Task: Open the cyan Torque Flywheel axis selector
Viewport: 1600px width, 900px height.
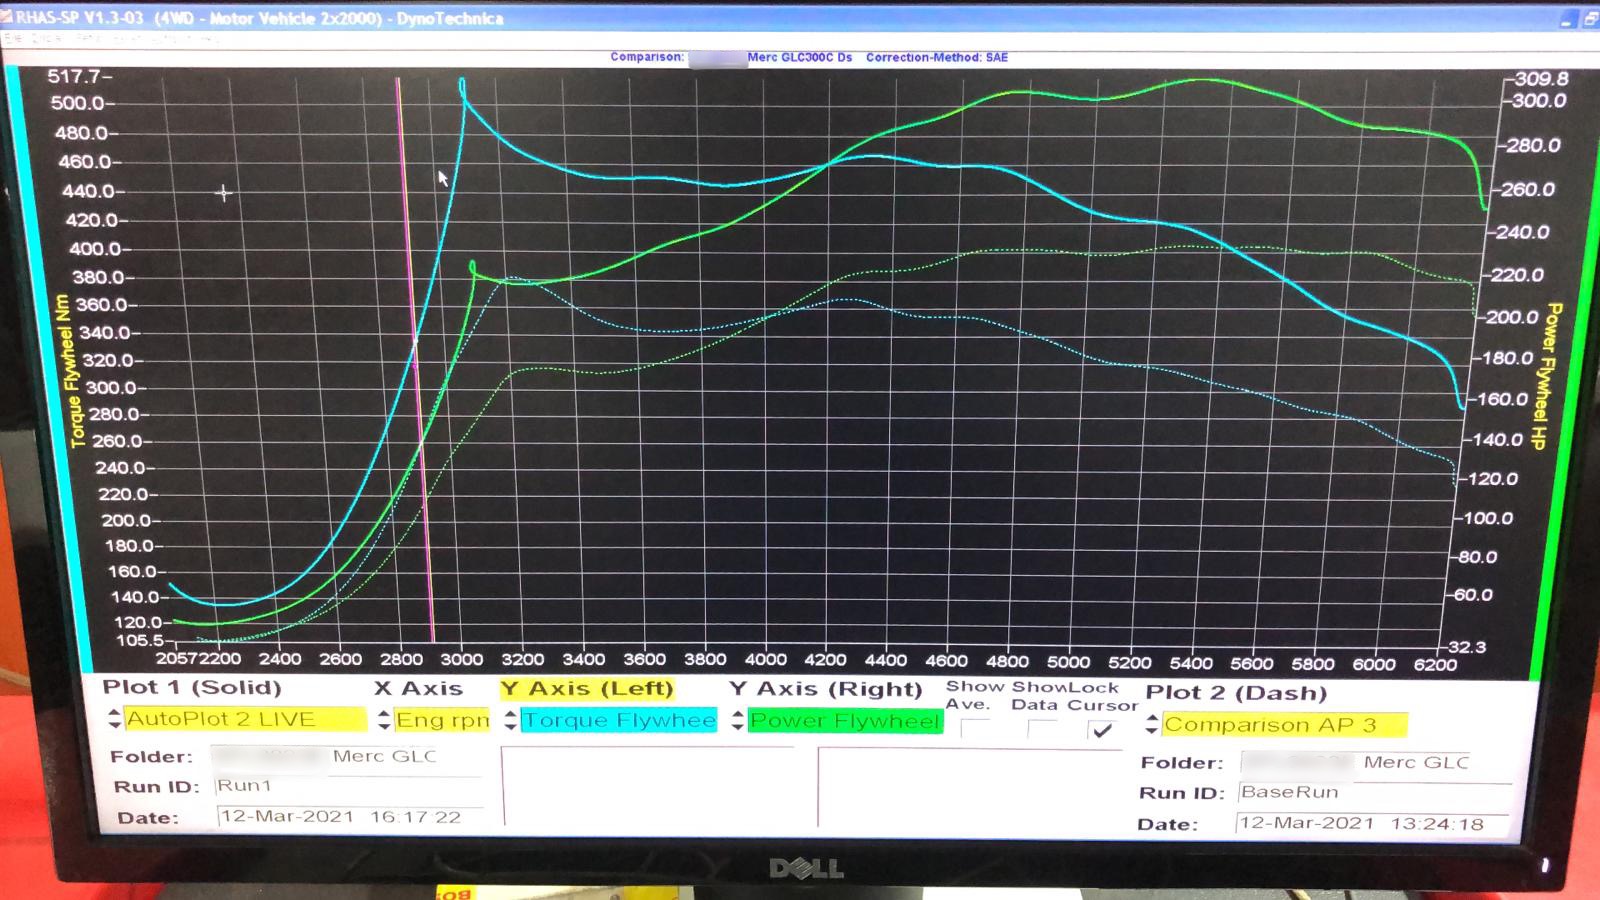Action: coord(618,720)
